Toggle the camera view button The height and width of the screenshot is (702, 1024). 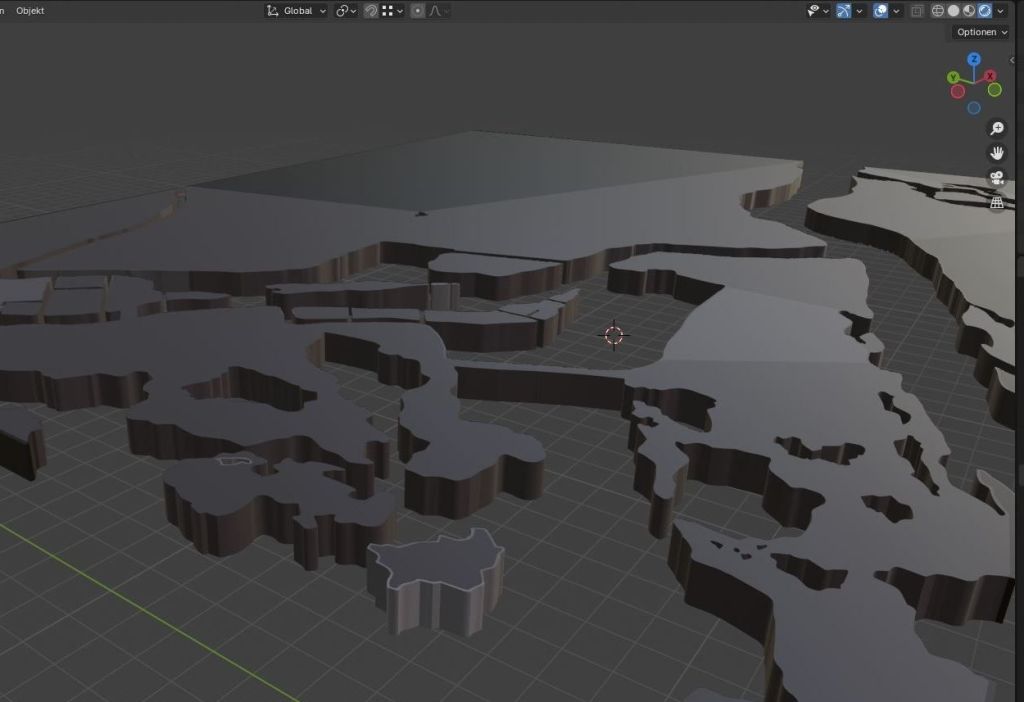(x=997, y=178)
